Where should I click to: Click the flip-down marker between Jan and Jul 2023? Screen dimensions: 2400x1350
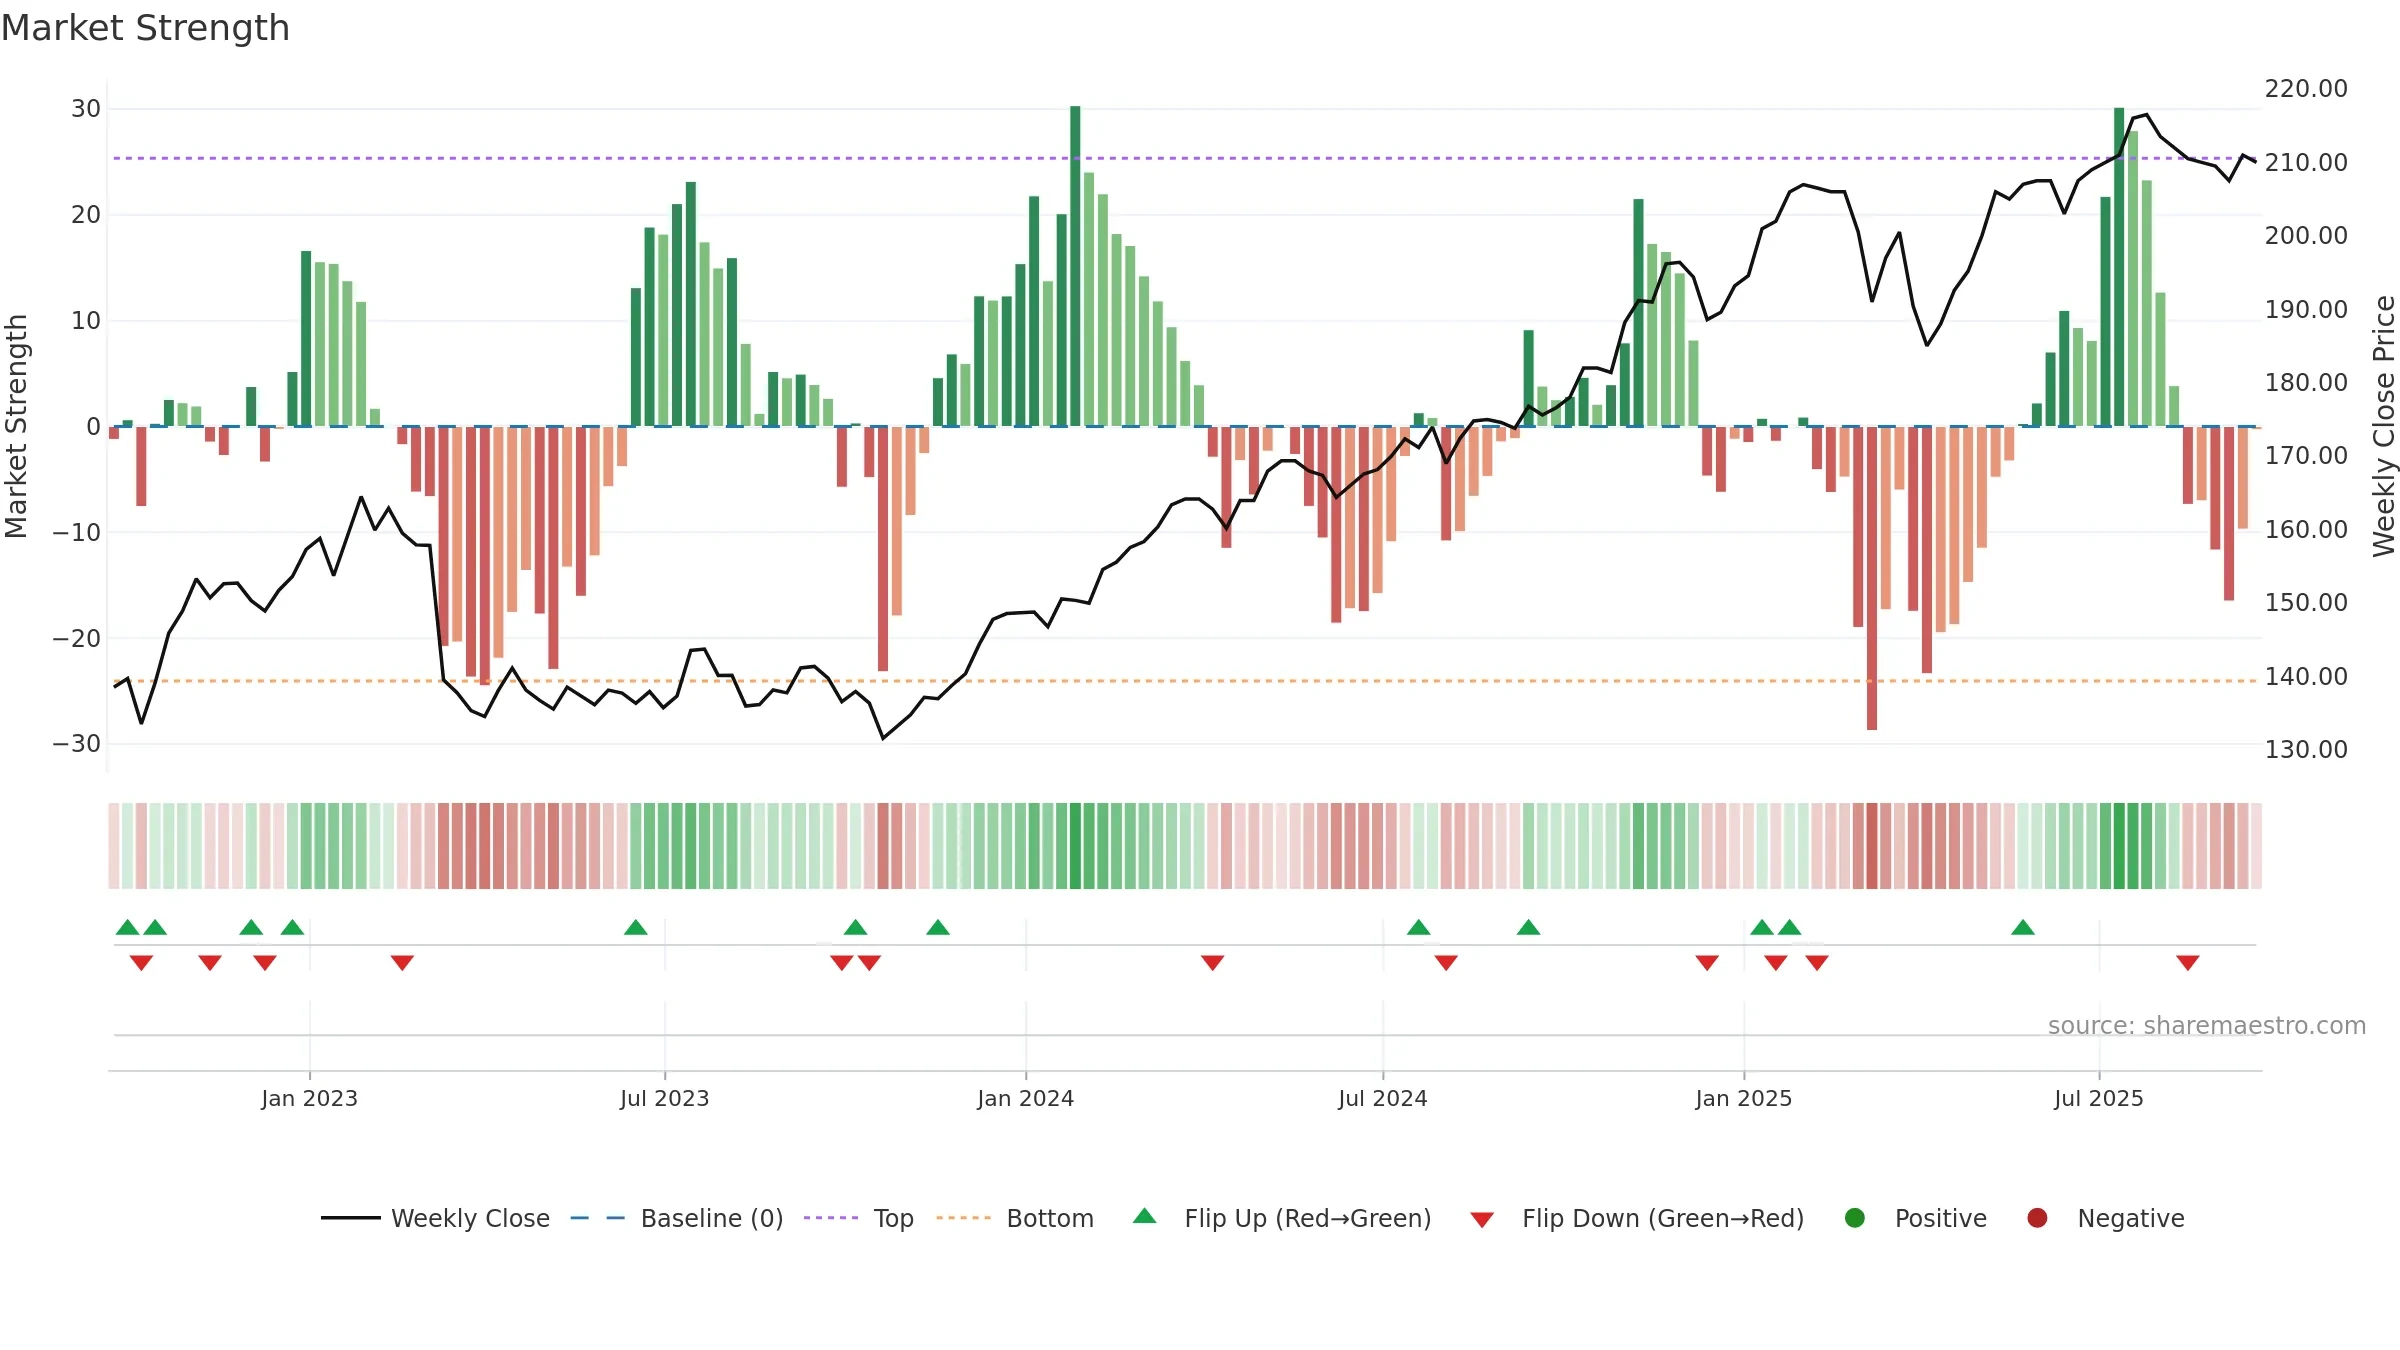pyautogui.click(x=402, y=962)
